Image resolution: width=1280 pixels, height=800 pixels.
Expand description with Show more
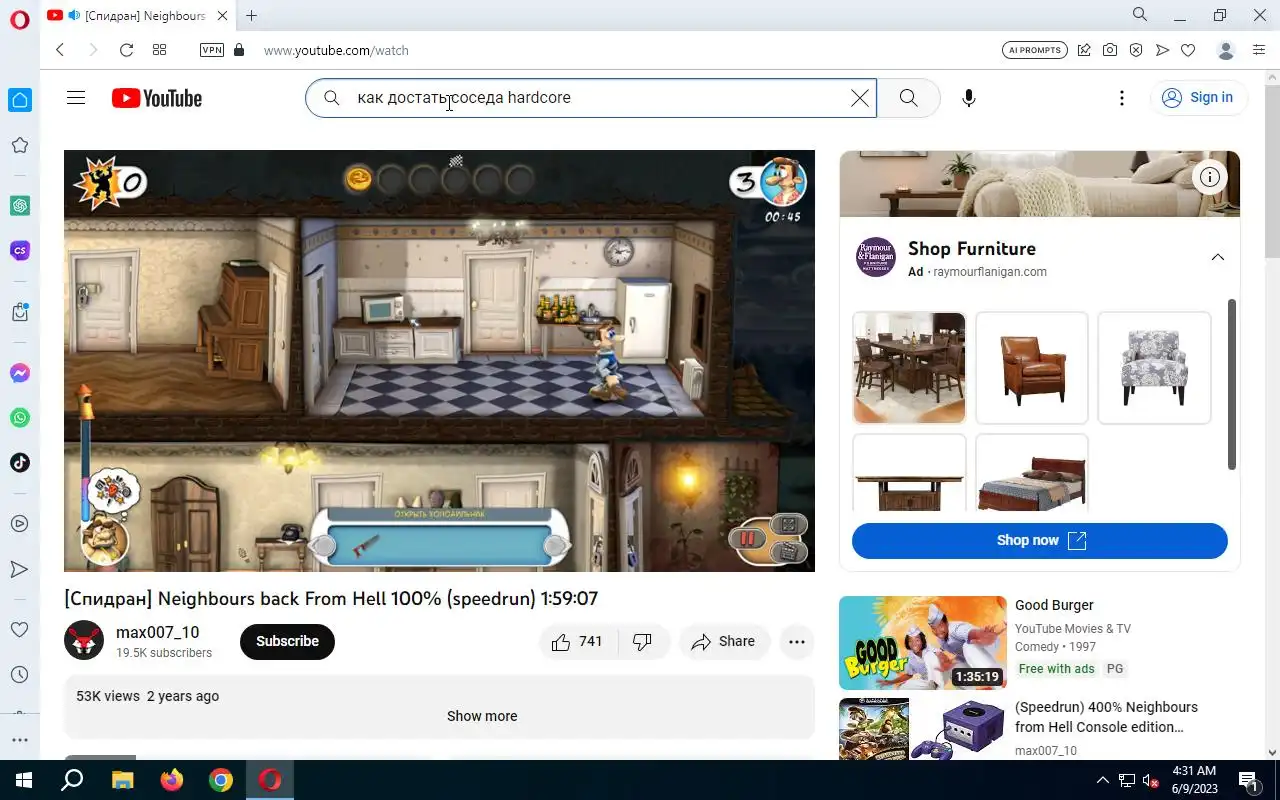click(482, 716)
